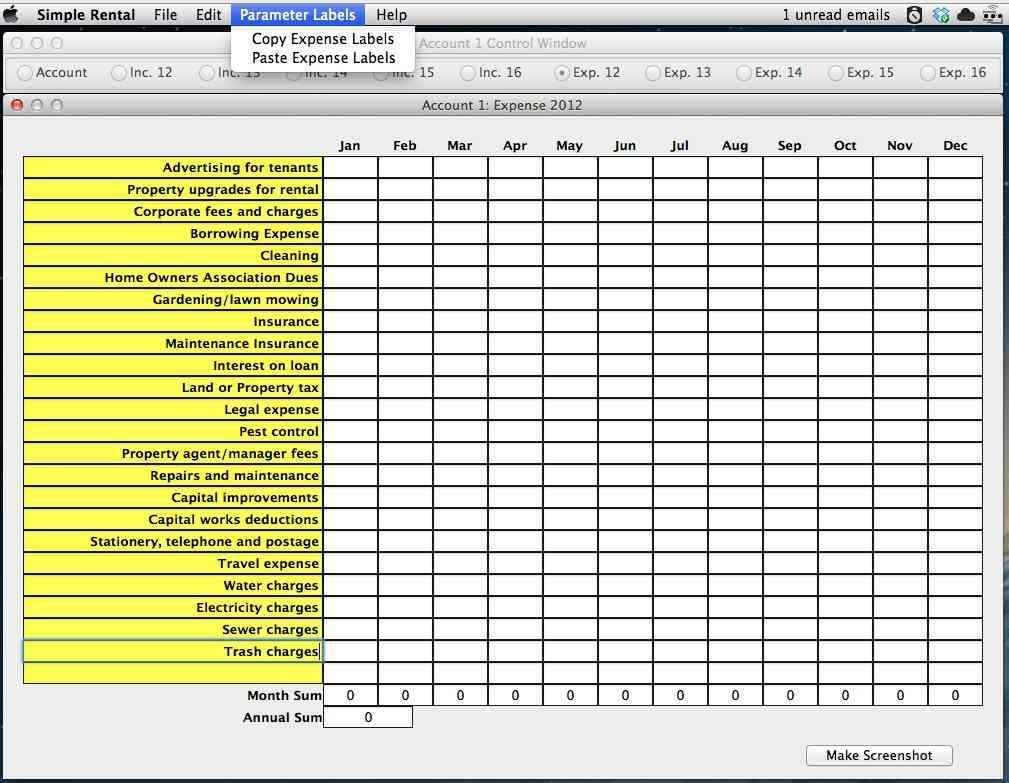The height and width of the screenshot is (783, 1009).
Task: Click the Make Screenshot button
Action: tap(878, 755)
